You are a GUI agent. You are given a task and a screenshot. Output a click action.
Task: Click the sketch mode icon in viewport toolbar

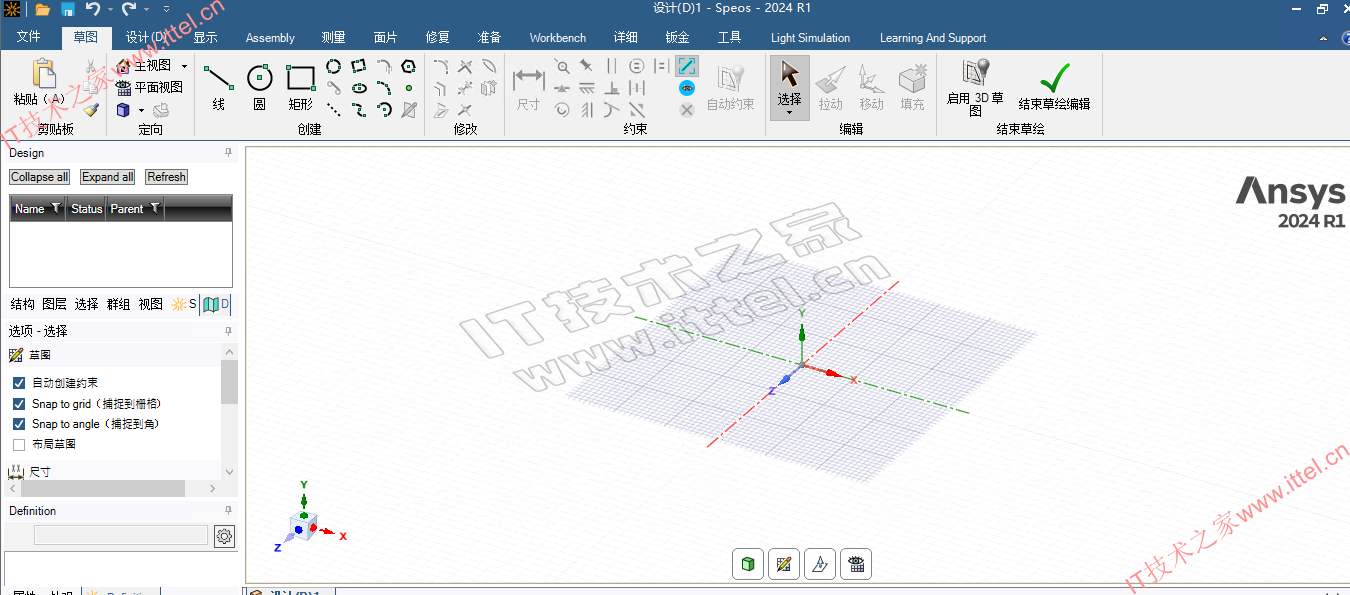point(783,564)
